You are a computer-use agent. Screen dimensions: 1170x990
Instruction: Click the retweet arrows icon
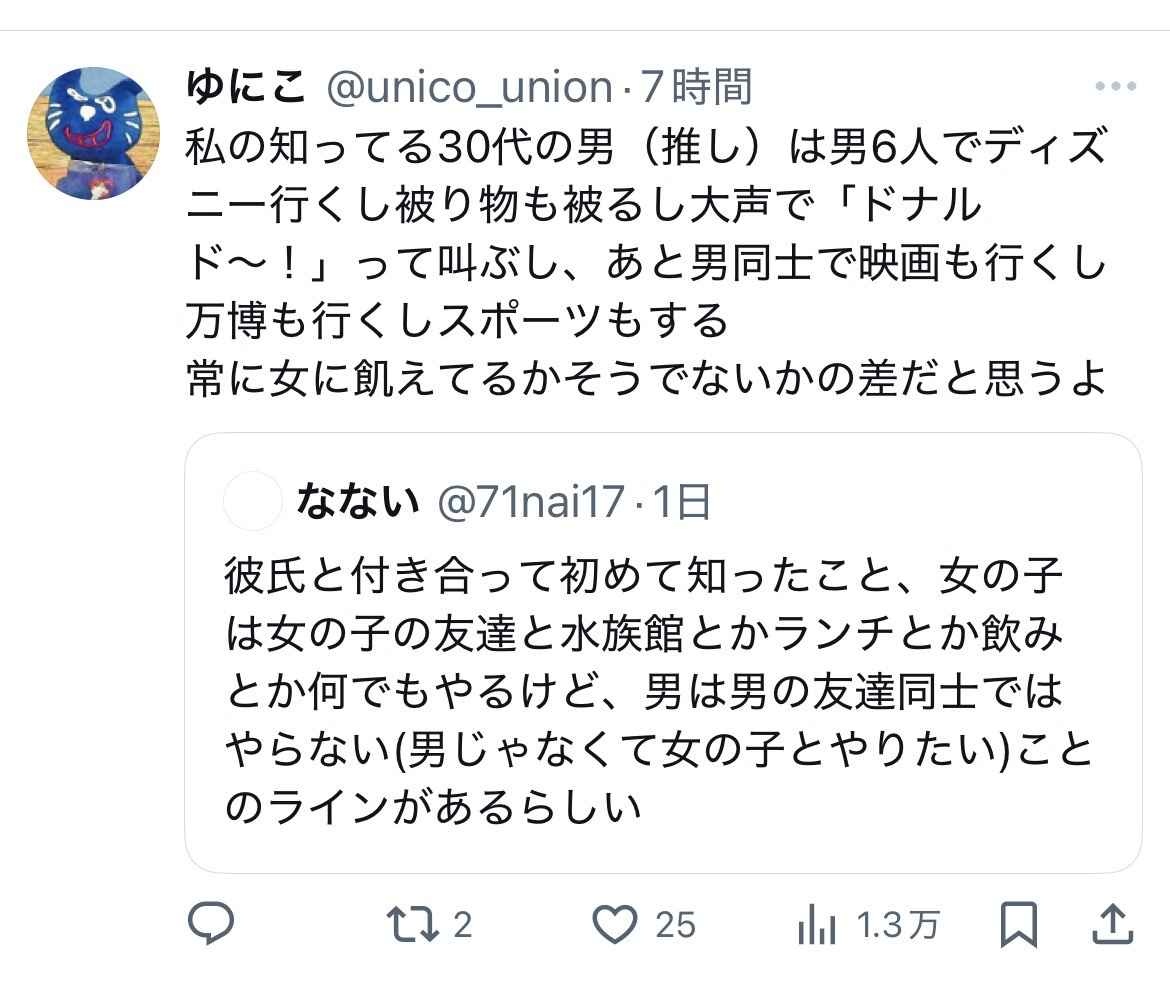click(x=413, y=925)
